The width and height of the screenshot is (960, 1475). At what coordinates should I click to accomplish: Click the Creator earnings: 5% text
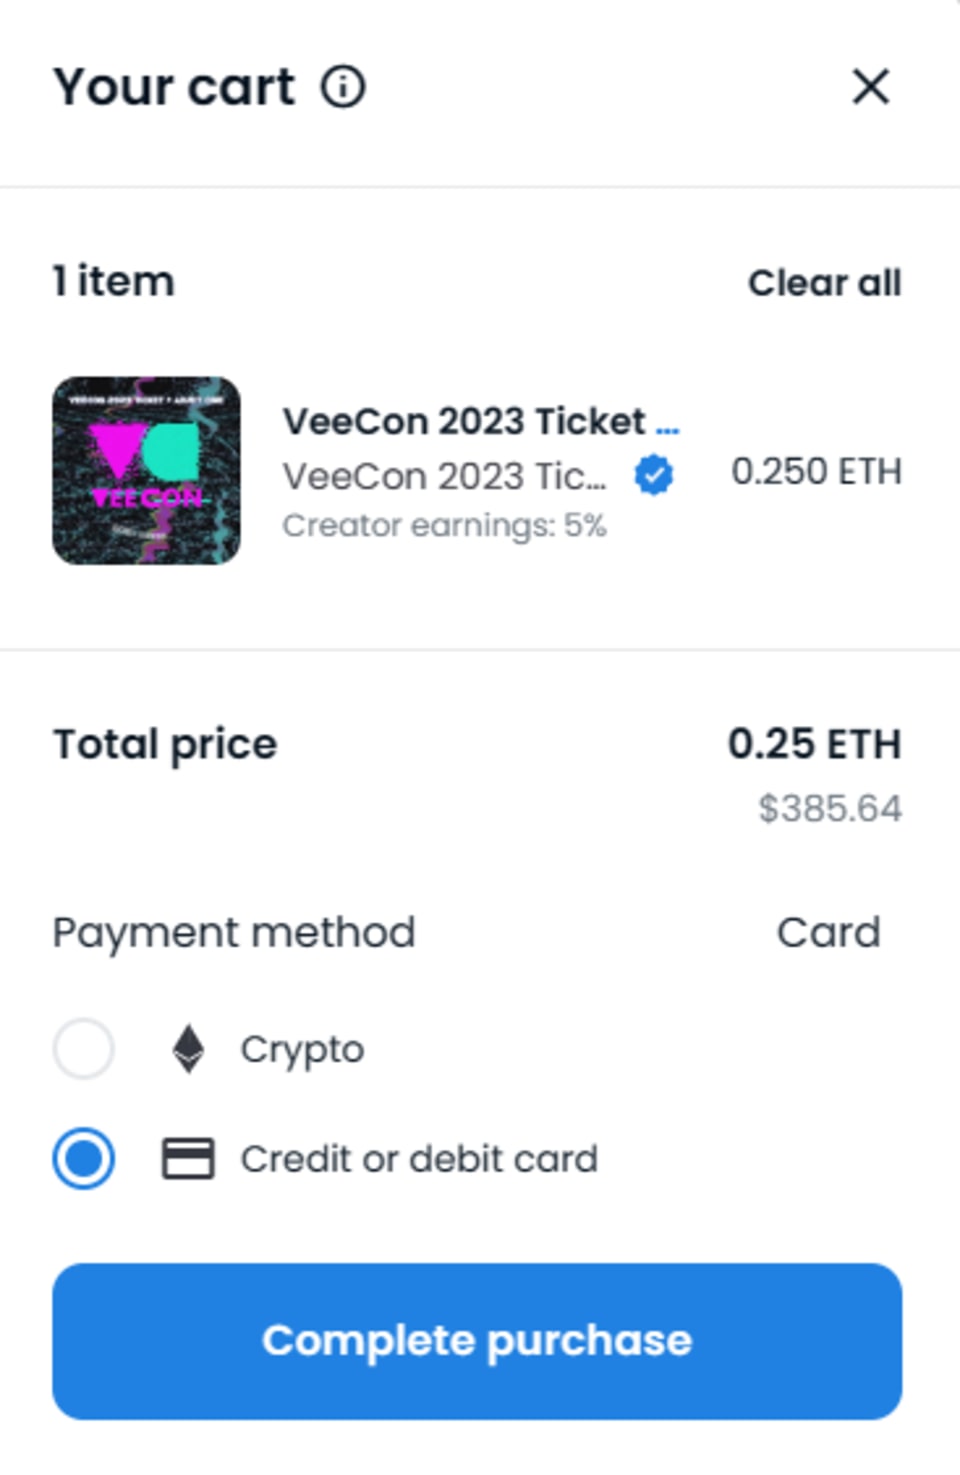click(444, 525)
